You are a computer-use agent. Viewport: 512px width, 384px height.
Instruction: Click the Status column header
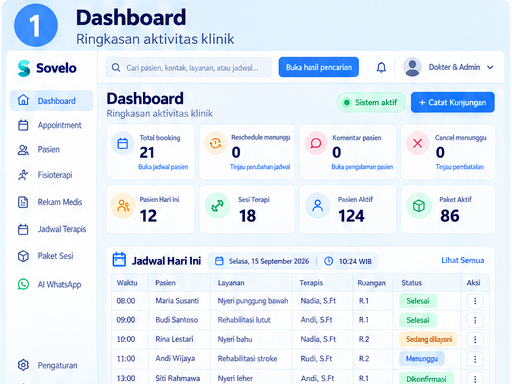click(412, 283)
